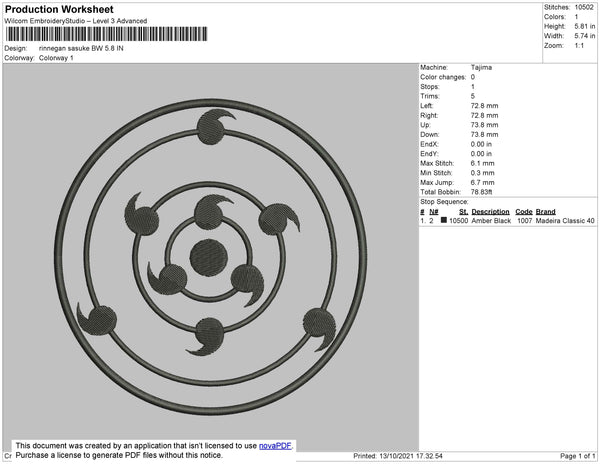Click the Up value 73.8 mm
Viewport: 600px width, 464px height.
click(x=484, y=125)
